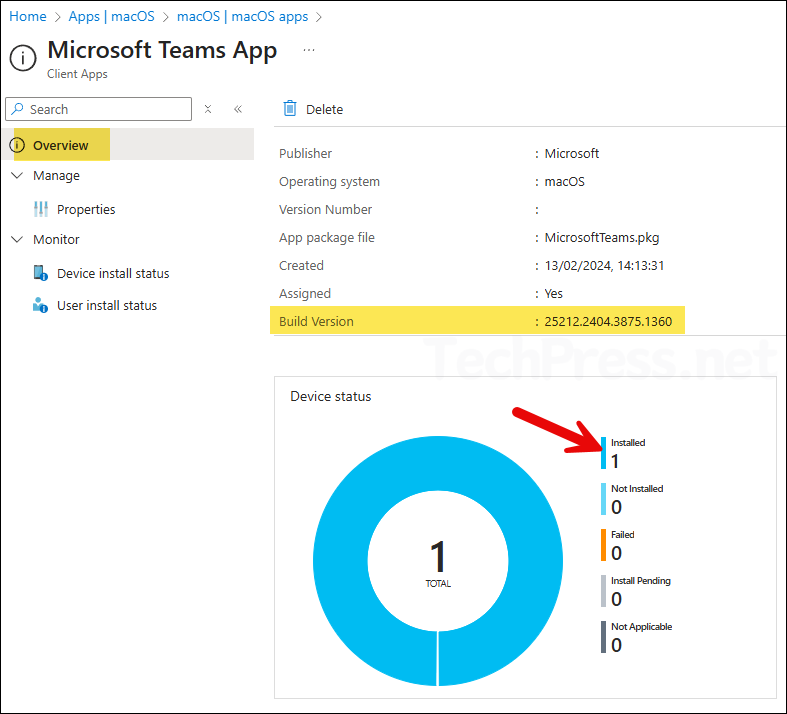Viewport: 787px width, 714px height.
Task: Click the Not Installed light blue legend bar
Action: 603,499
